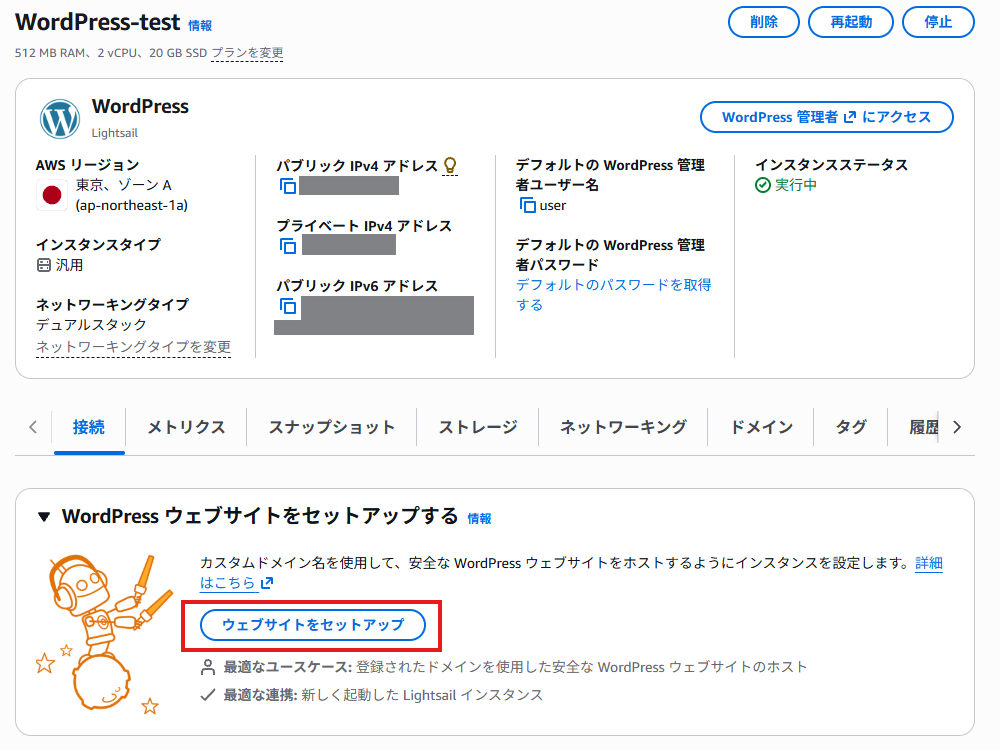This screenshot has height=750, width=1000.
Task: Click the instance type 汎用 icon
Action: point(43,265)
